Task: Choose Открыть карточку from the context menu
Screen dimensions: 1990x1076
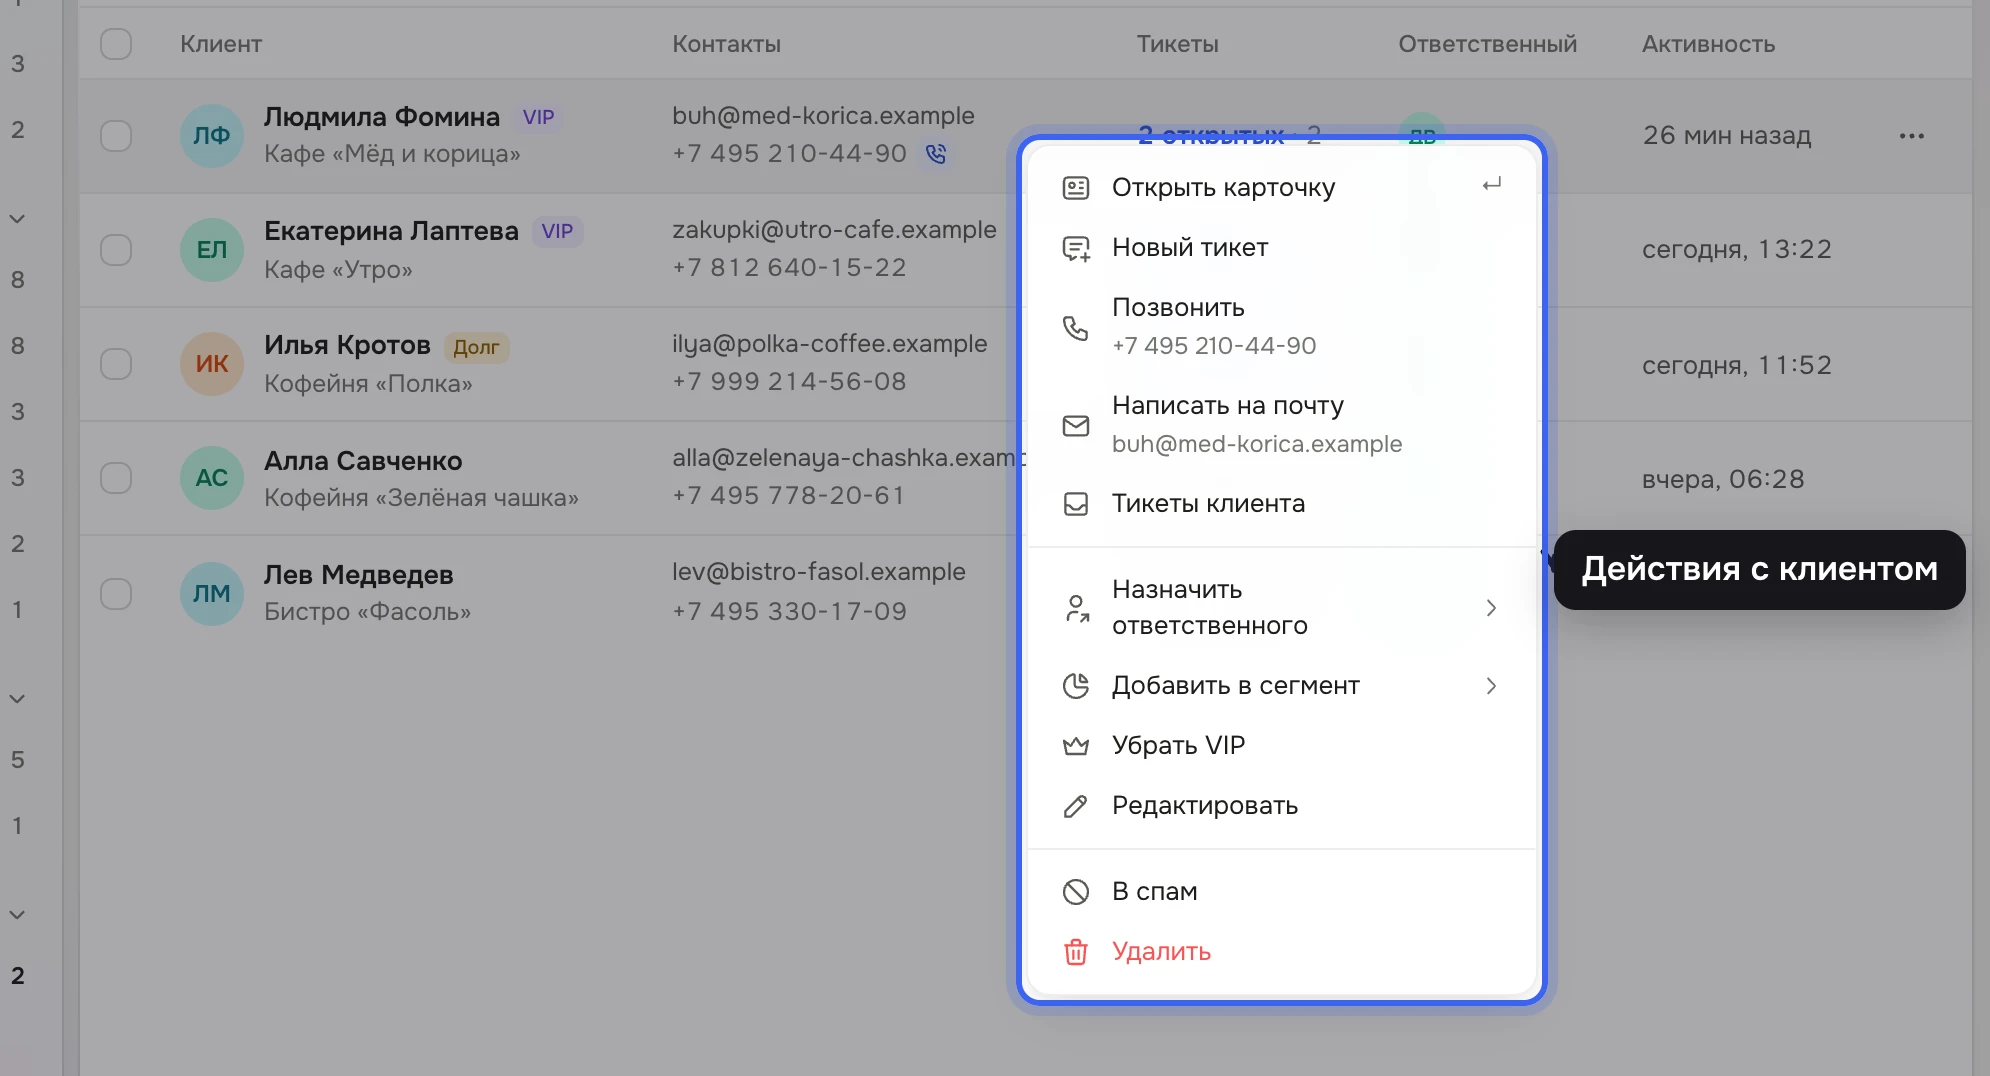Action: (x=1282, y=188)
